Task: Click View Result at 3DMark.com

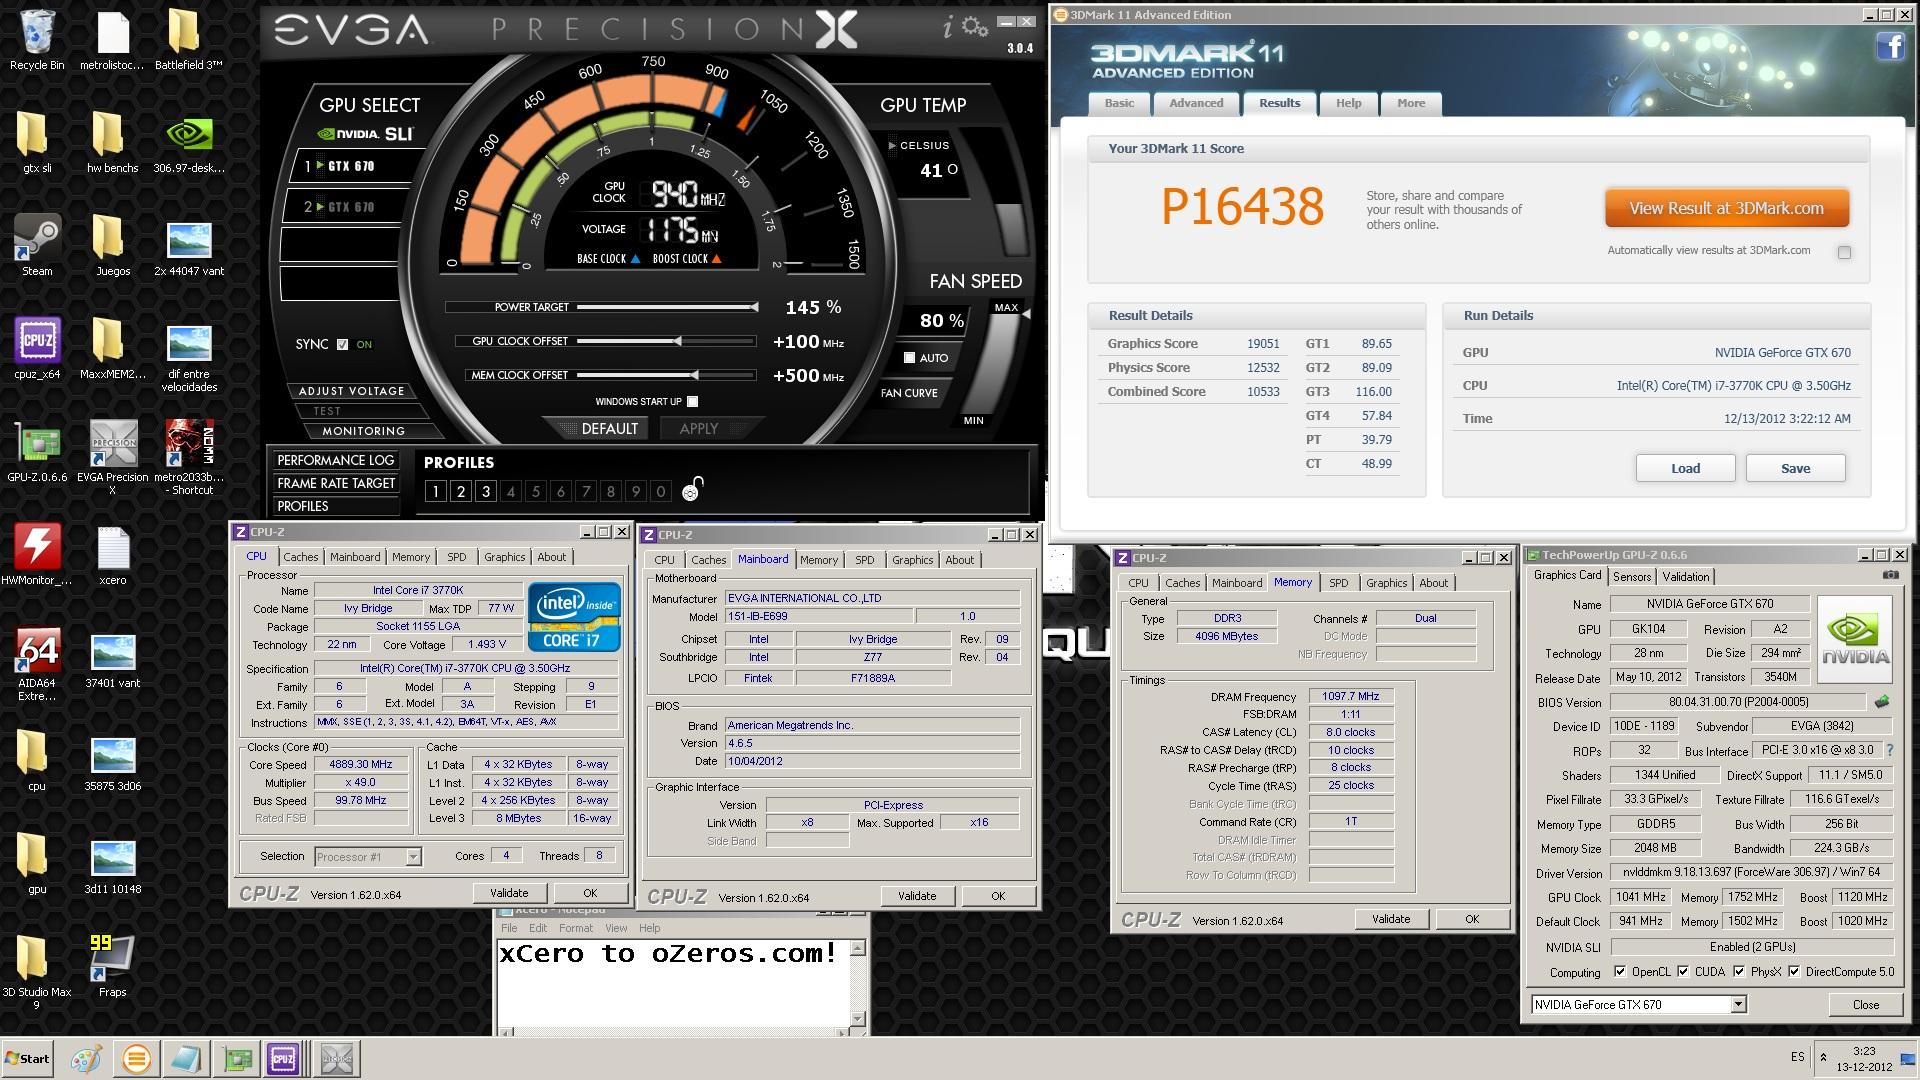Action: coord(1727,208)
